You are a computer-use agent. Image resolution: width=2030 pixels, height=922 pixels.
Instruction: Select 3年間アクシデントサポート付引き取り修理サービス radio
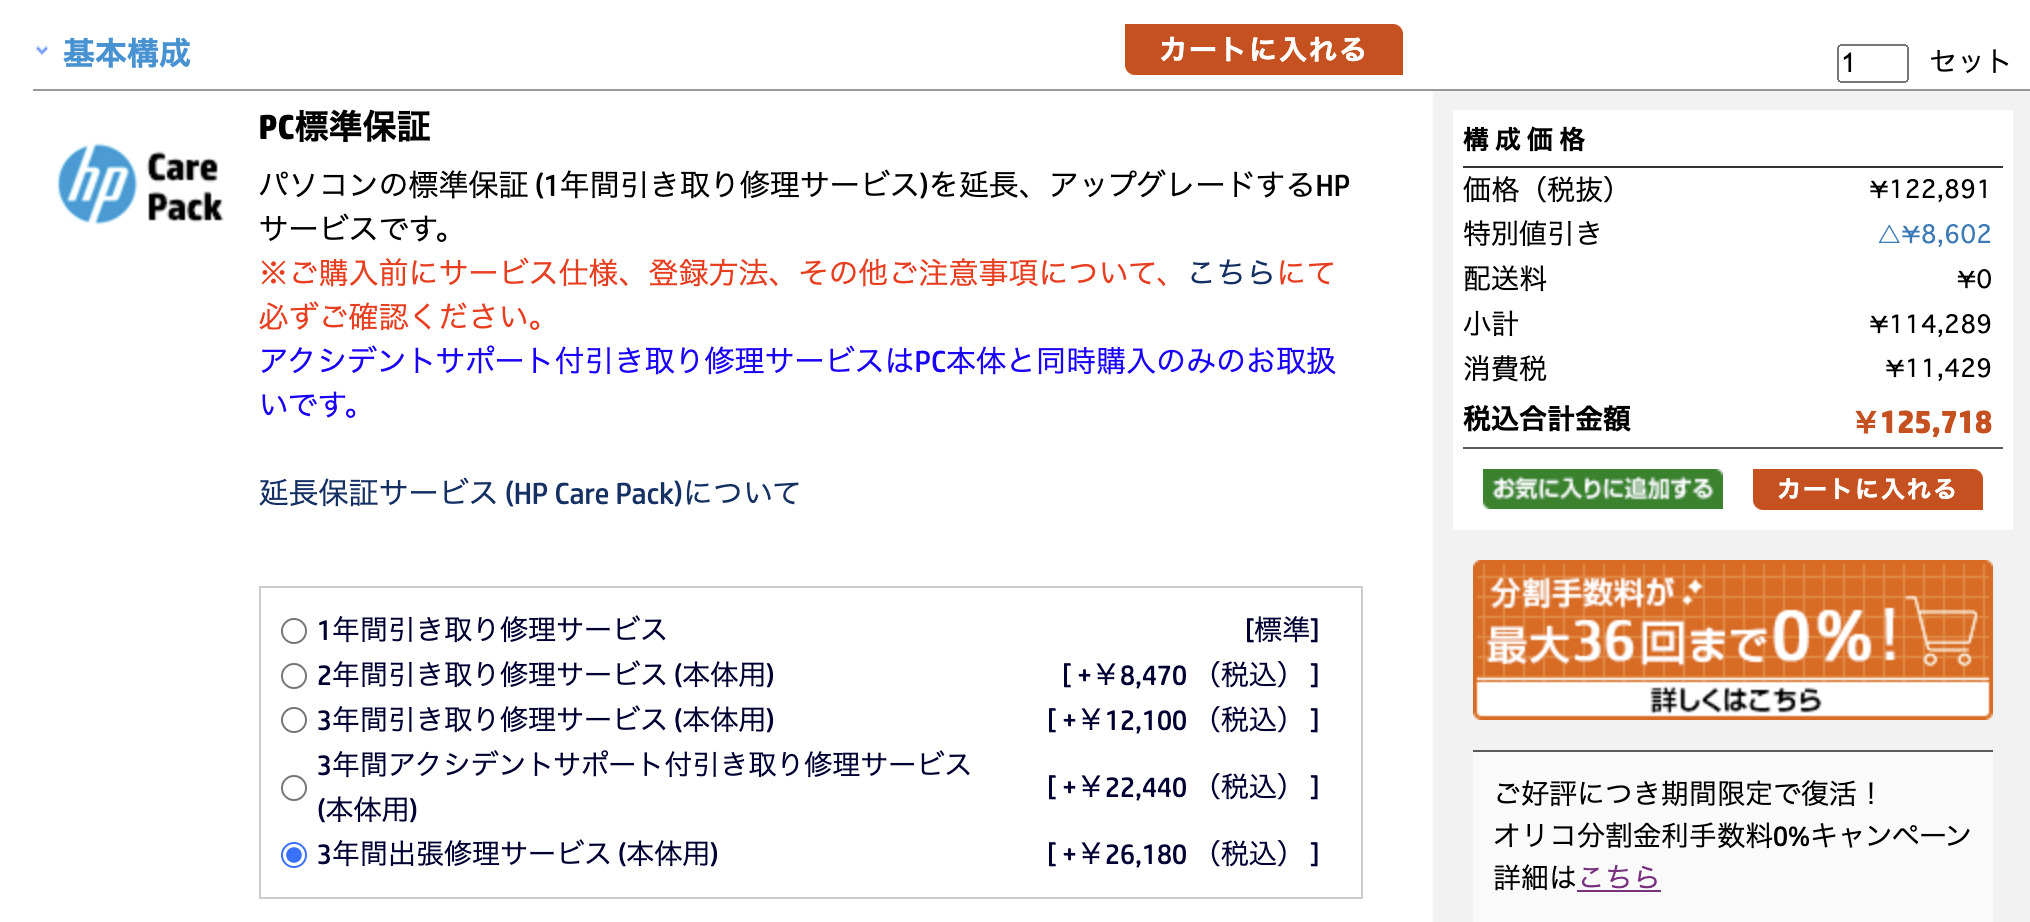point(294,788)
